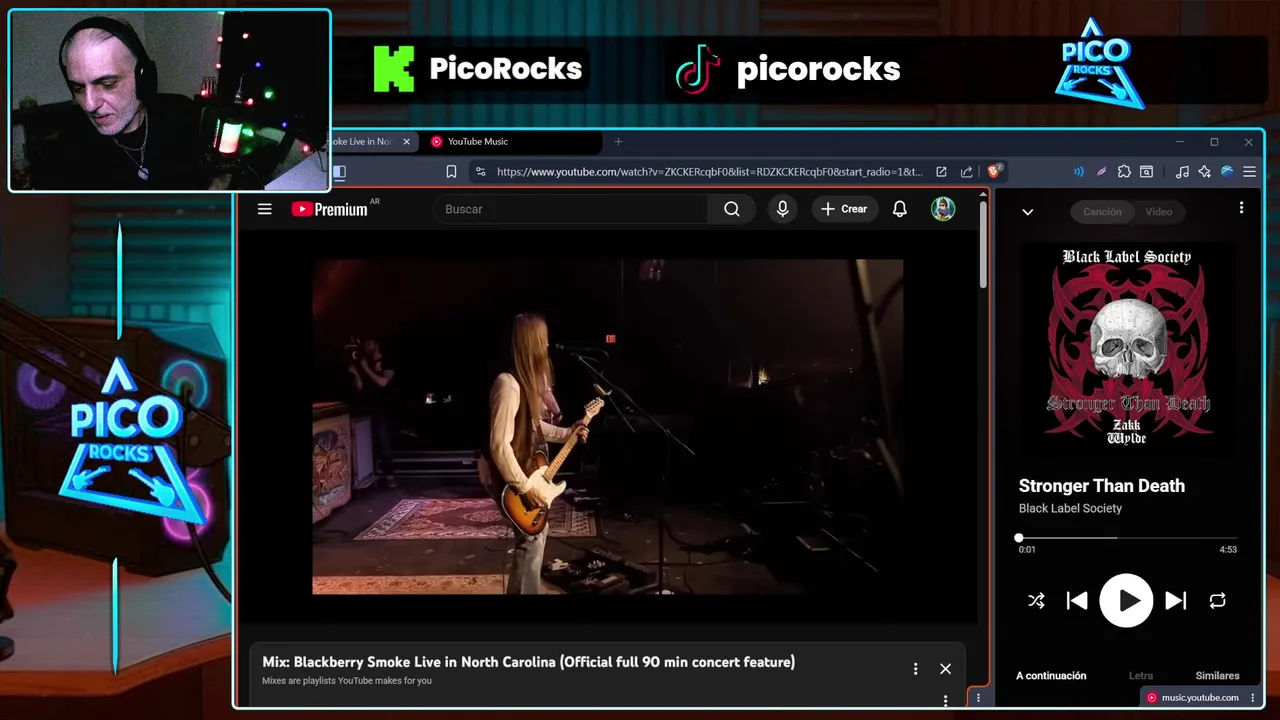
Task: Toggle the browser sidebar panel icon
Action: [339, 172]
